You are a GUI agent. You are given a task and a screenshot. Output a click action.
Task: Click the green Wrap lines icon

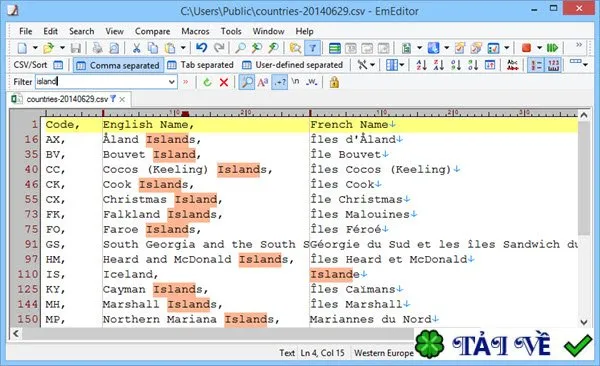[335, 48]
